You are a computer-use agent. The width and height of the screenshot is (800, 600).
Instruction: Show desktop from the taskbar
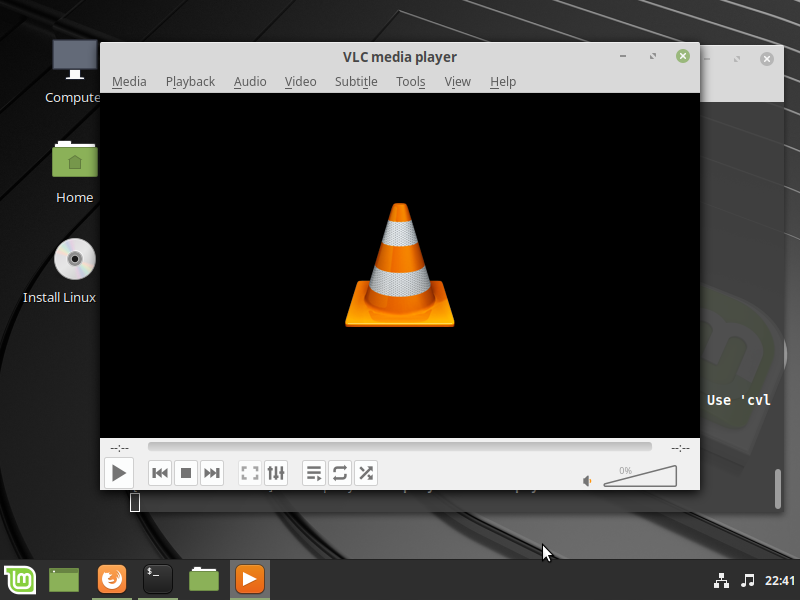pos(64,580)
